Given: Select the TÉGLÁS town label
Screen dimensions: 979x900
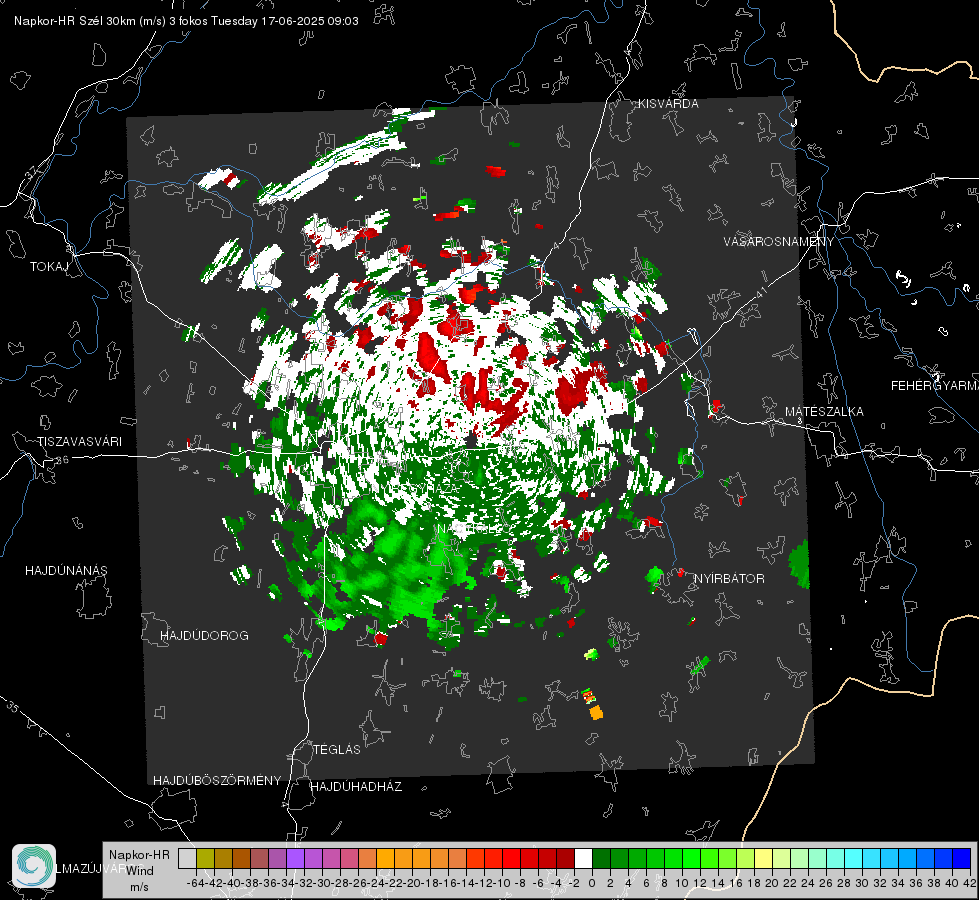Looking at the screenshot, I should tap(337, 749).
